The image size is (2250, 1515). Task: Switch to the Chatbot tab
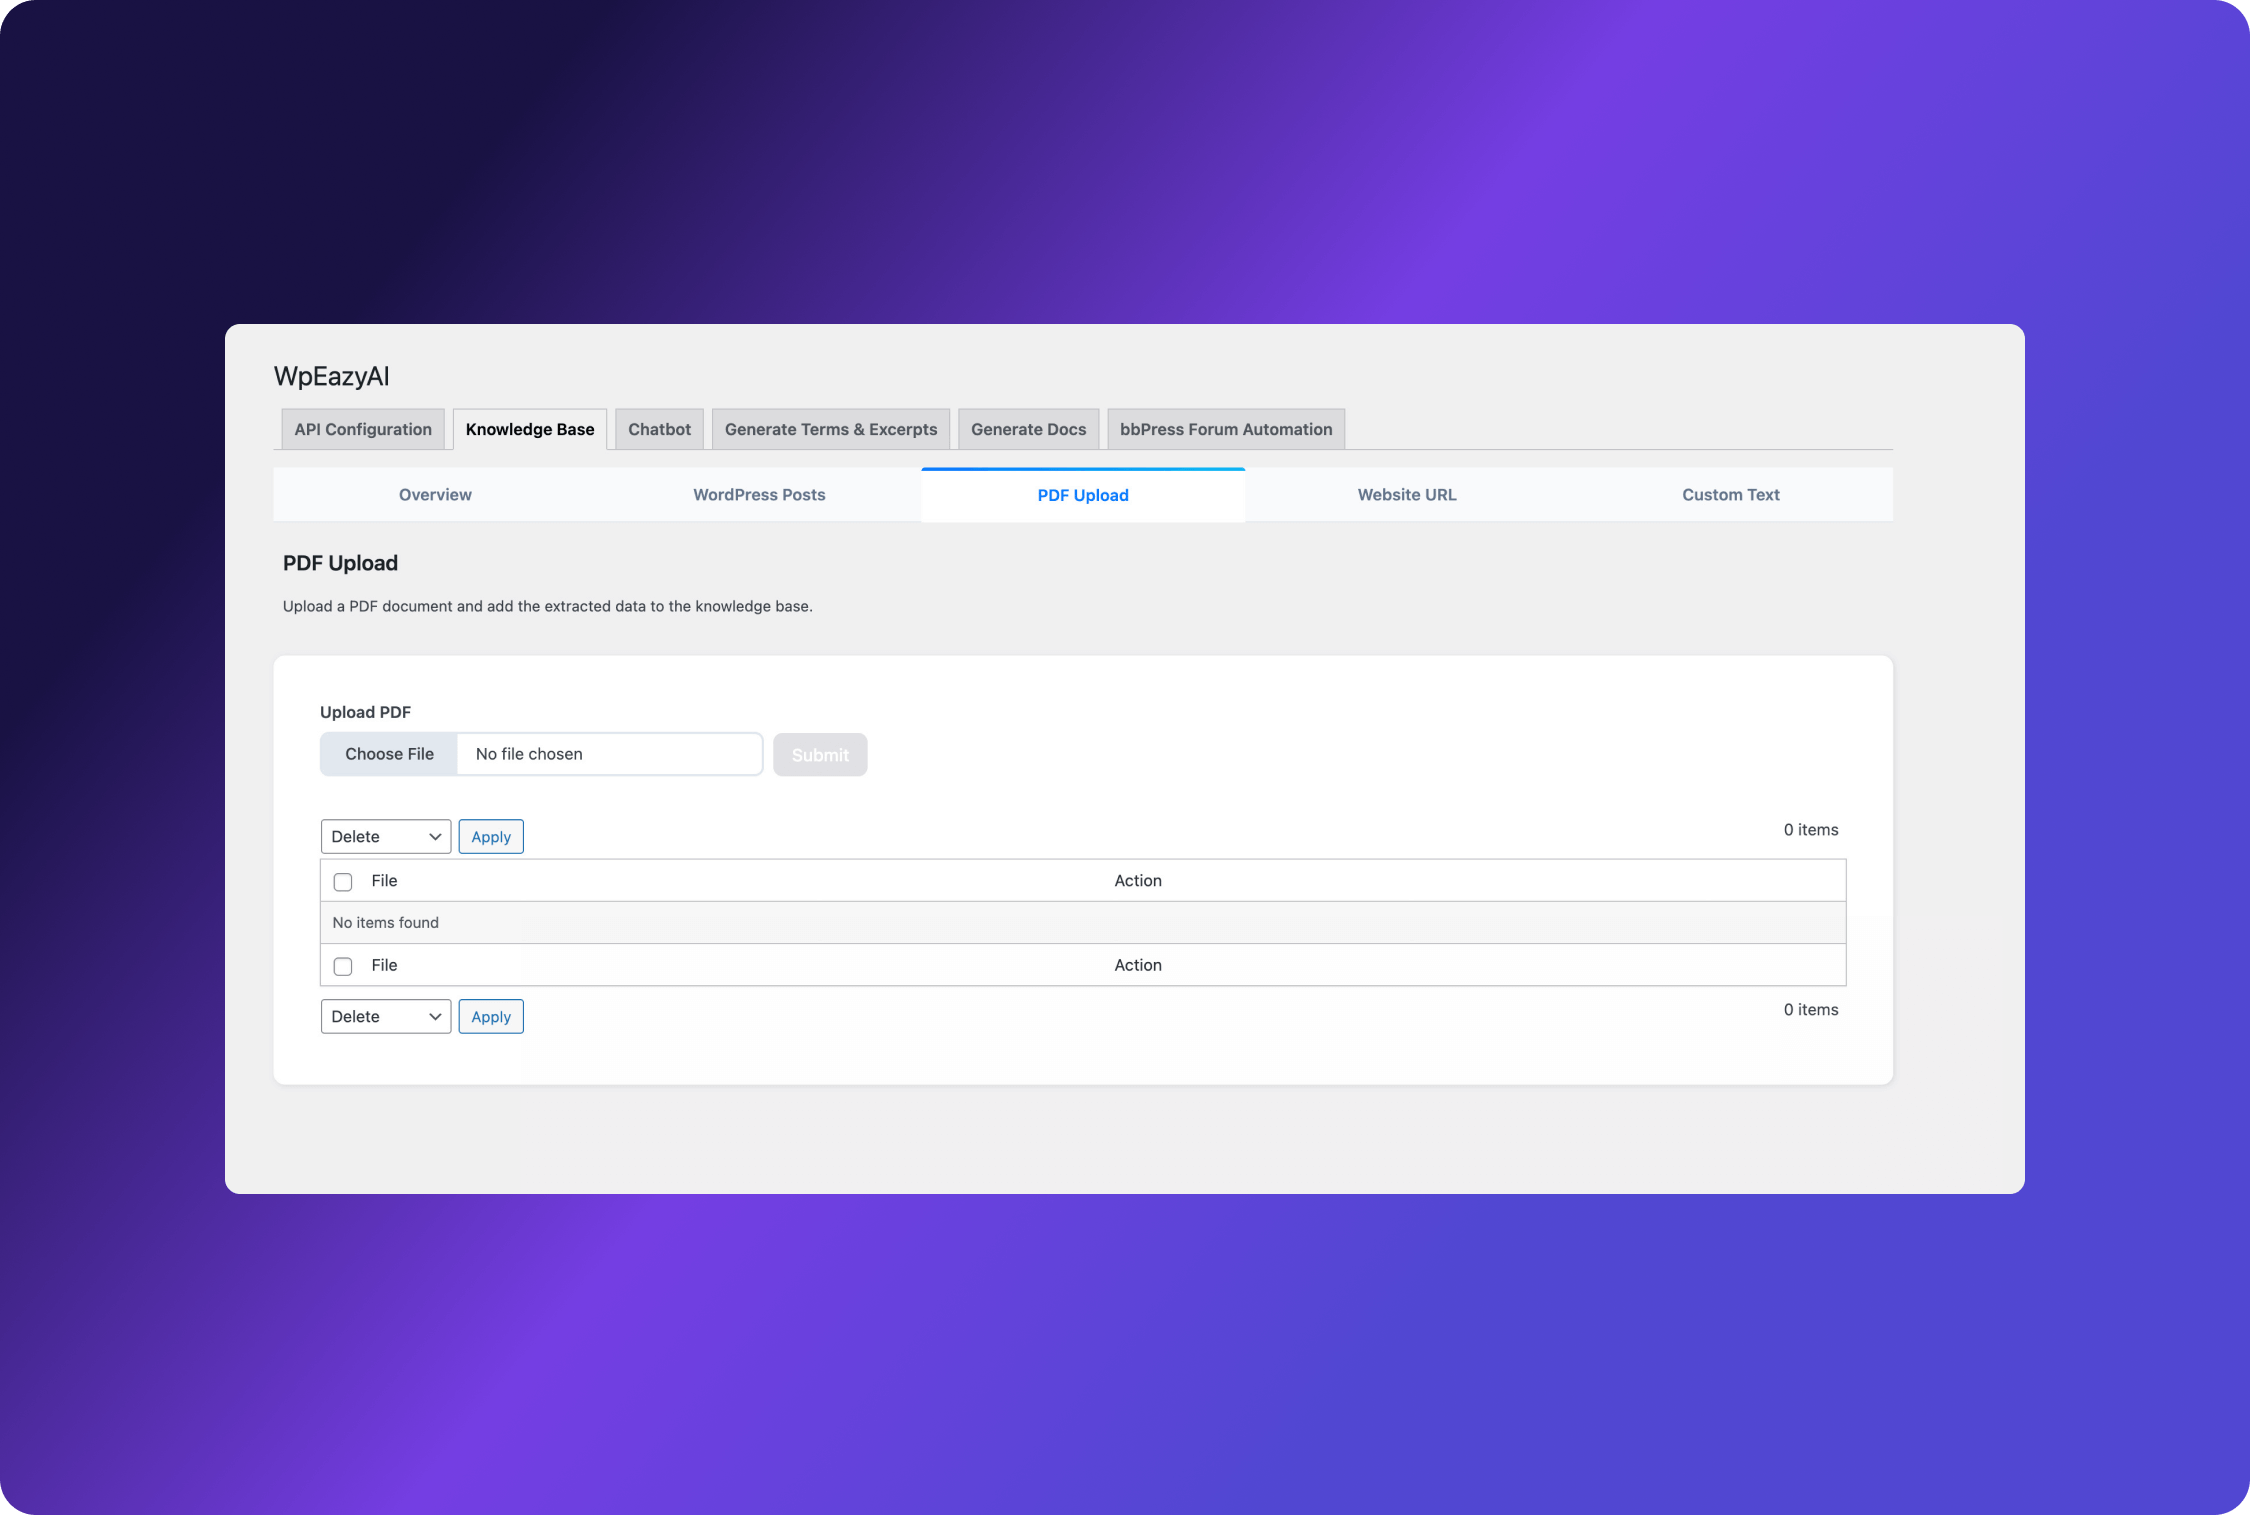pyautogui.click(x=659, y=429)
